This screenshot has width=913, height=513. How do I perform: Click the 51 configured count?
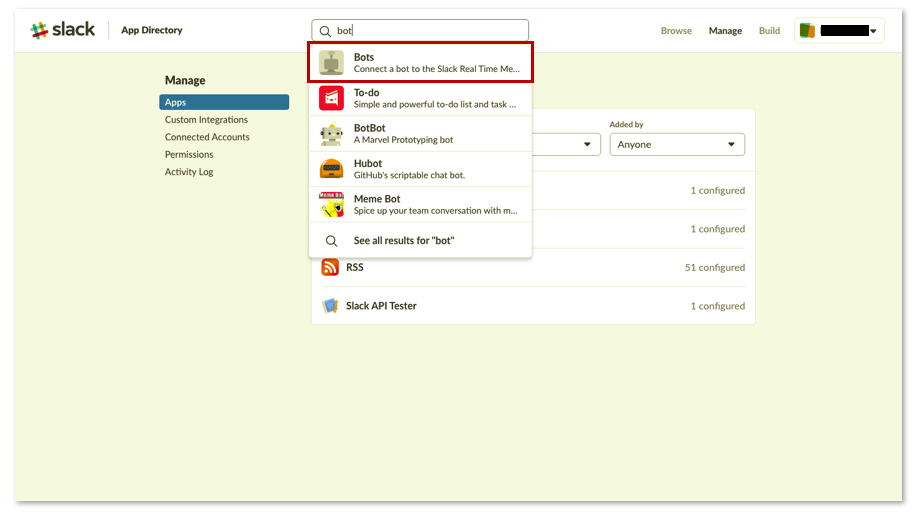[x=714, y=267]
